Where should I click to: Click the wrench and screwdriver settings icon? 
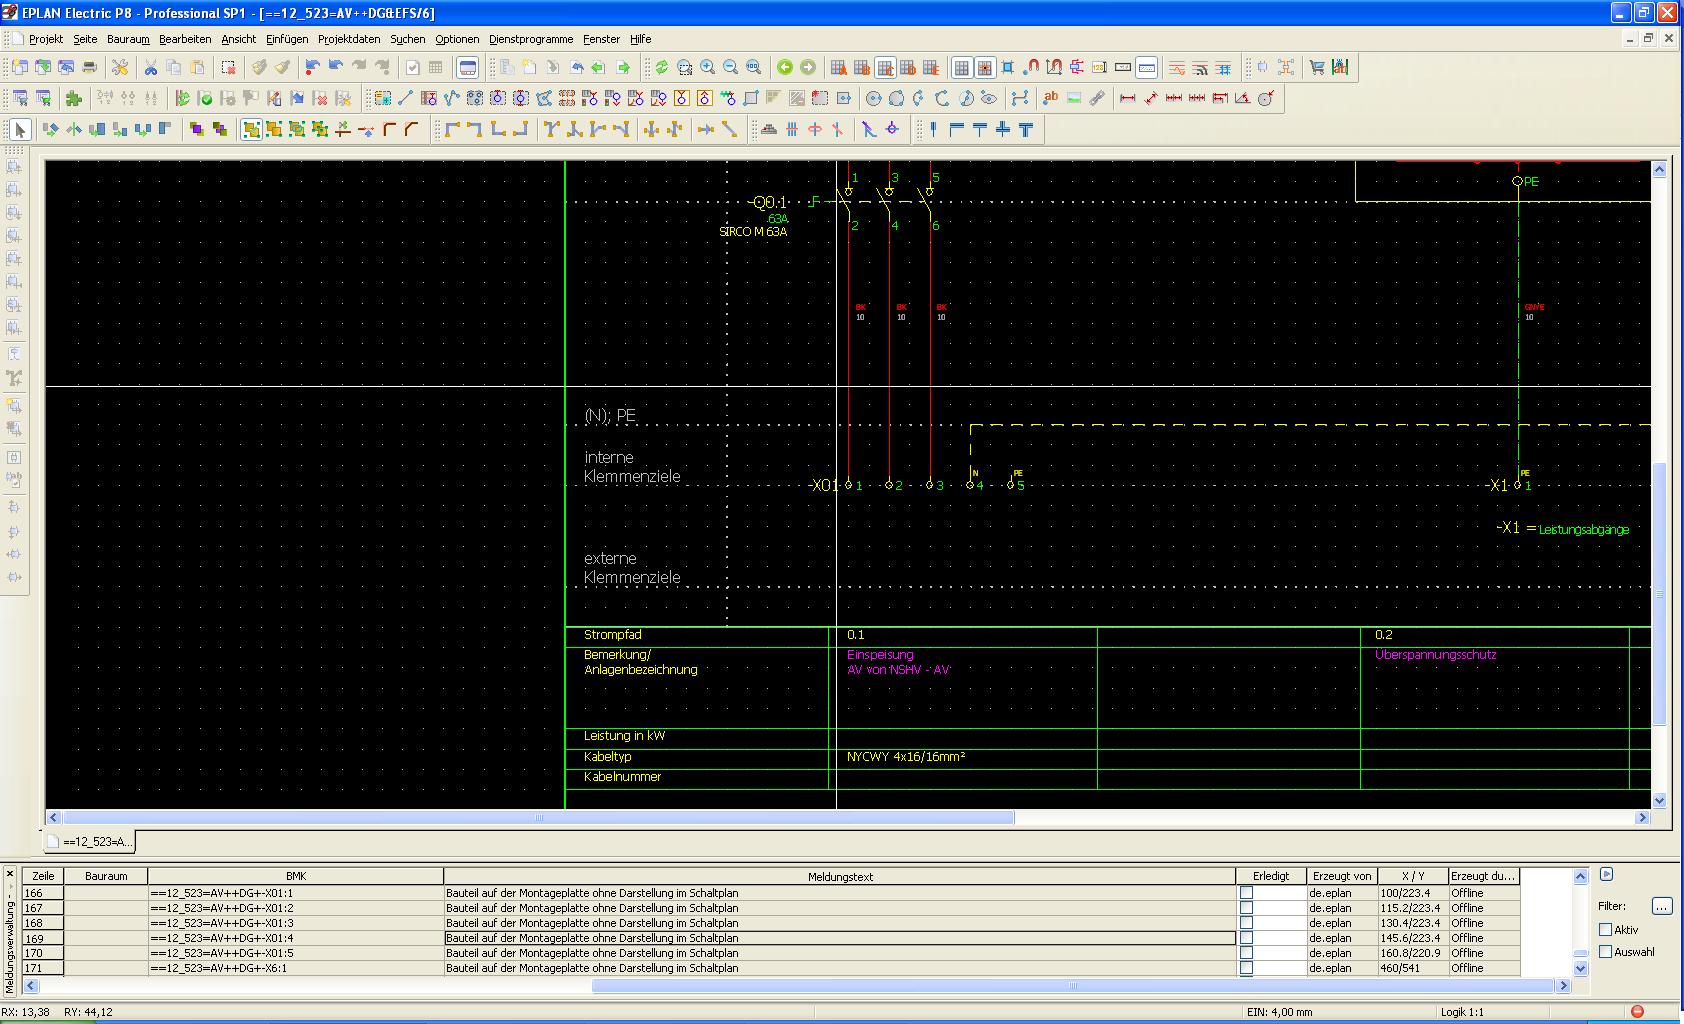point(119,67)
